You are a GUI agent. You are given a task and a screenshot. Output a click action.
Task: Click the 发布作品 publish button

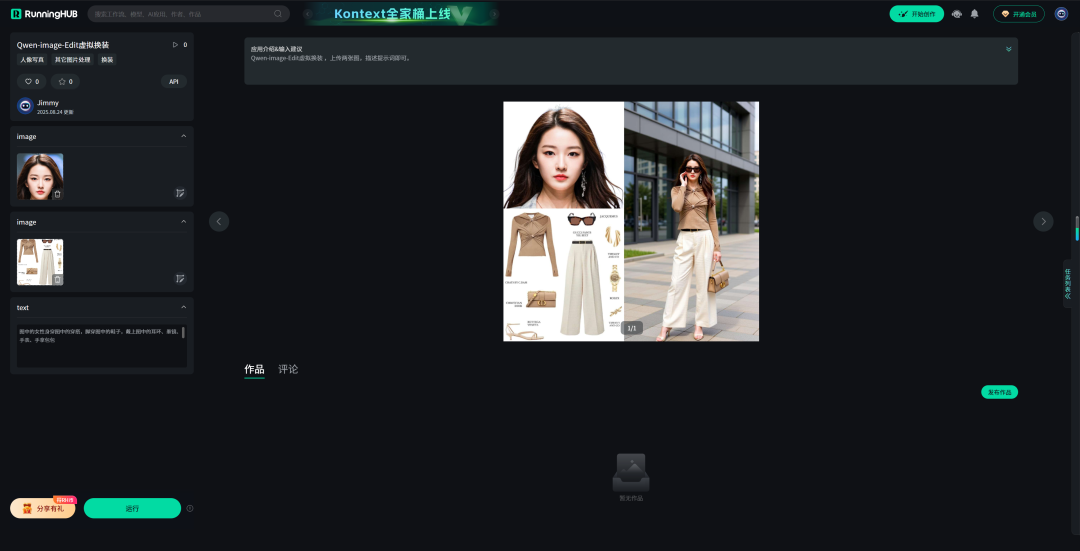click(x=999, y=392)
